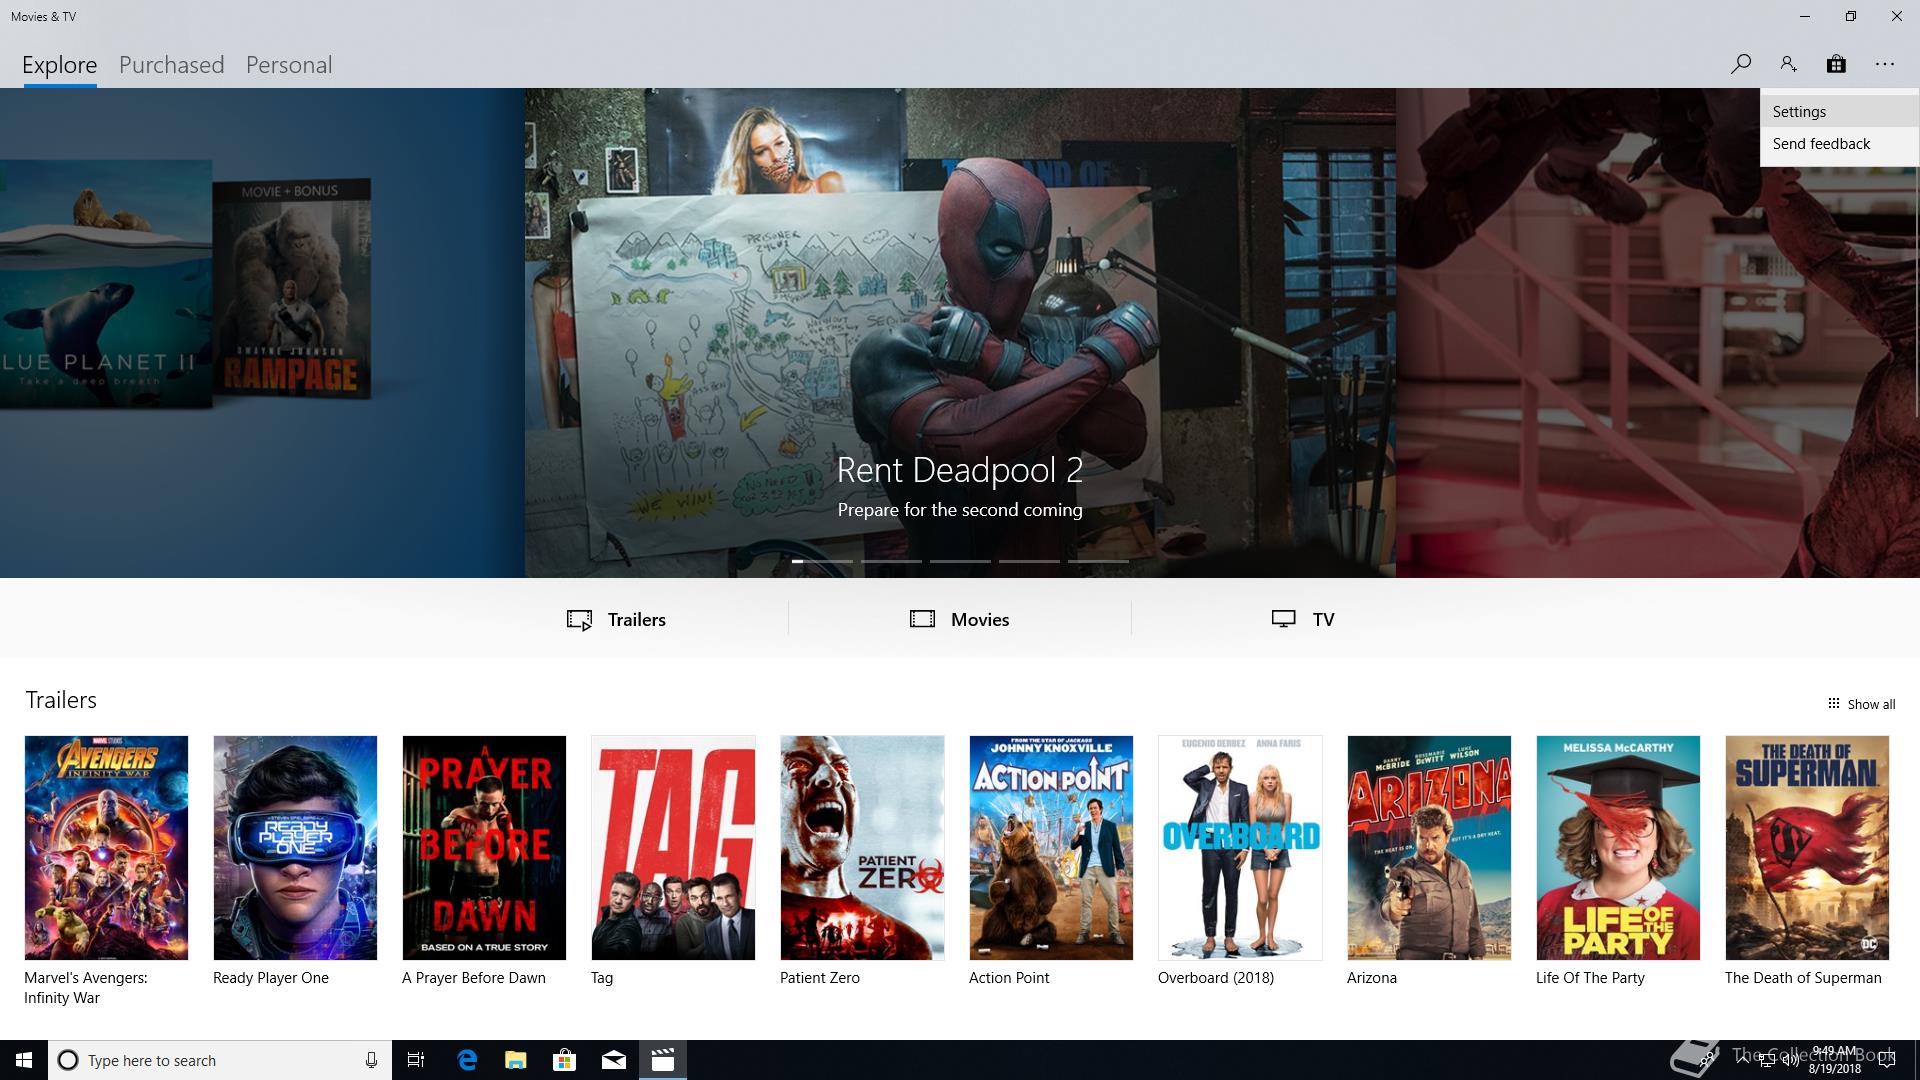Click Movies & TV taskbar icon
The image size is (1920, 1080).
[662, 1060]
